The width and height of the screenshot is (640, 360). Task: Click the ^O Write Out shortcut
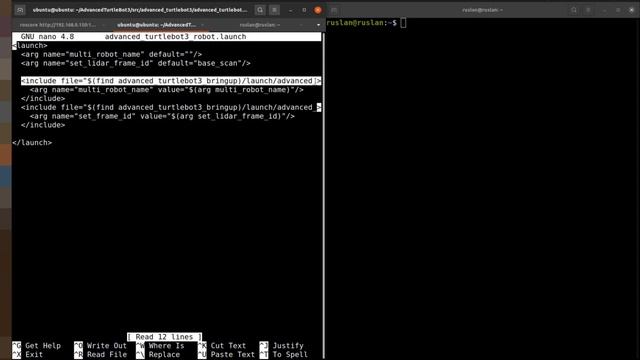pyautogui.click(x=101, y=346)
